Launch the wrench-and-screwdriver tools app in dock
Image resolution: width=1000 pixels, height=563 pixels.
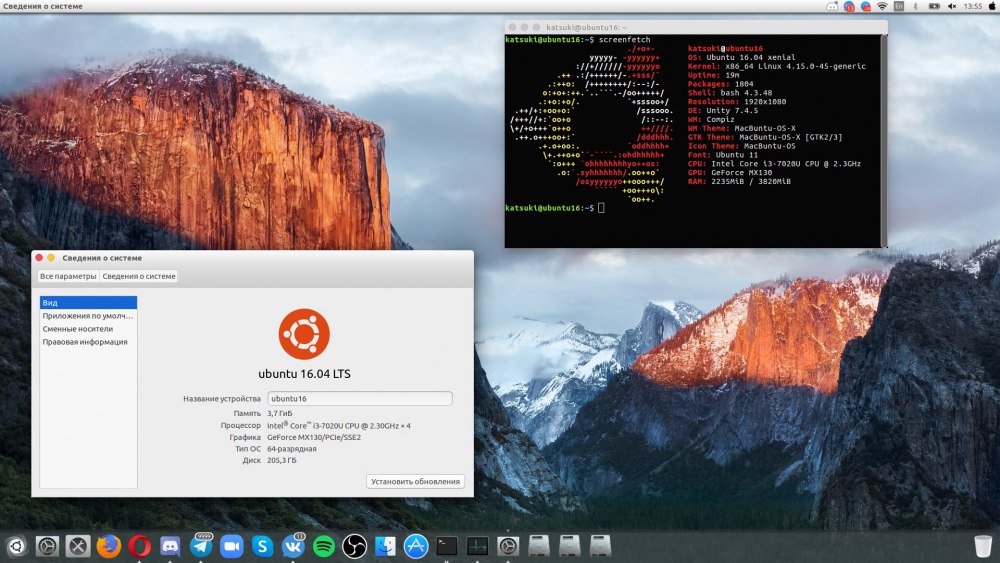[x=78, y=546]
